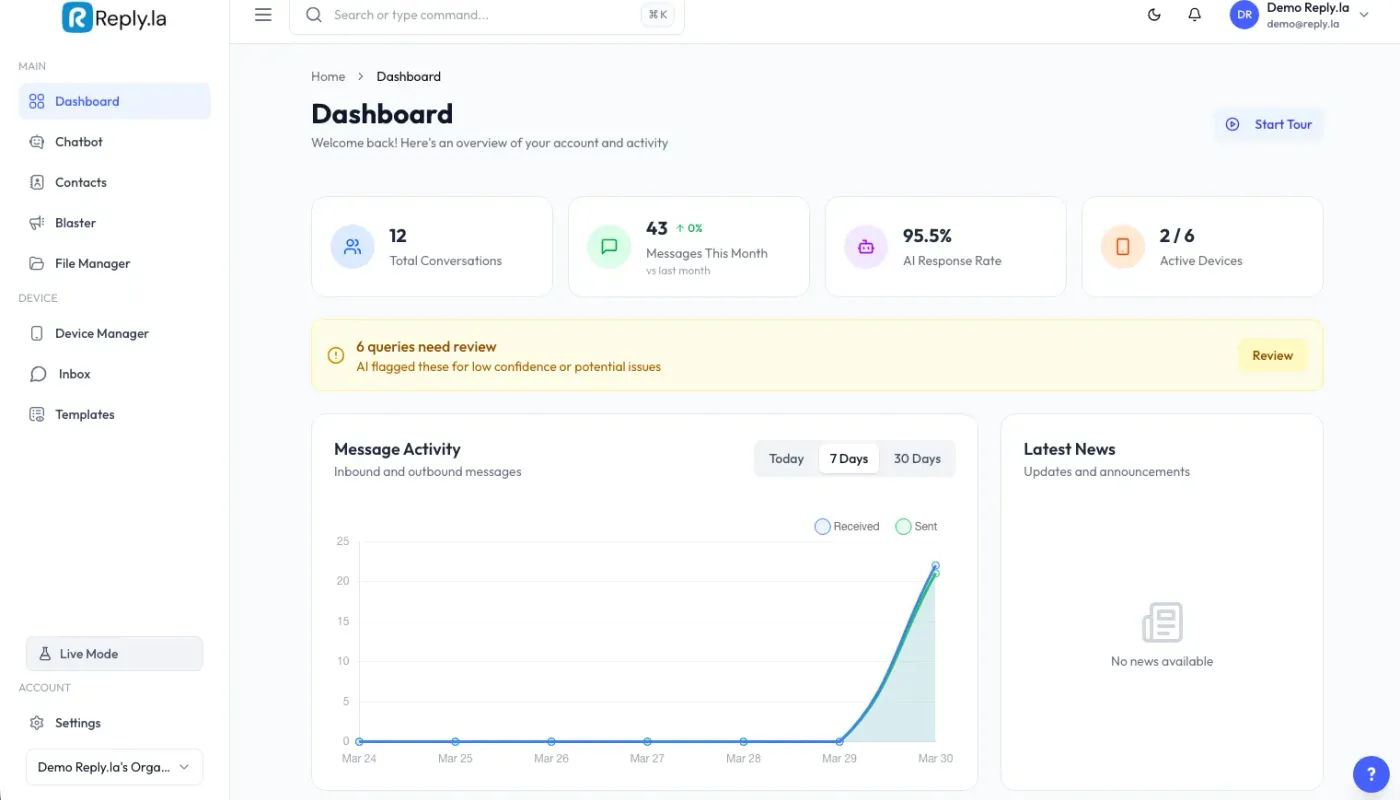Toggle the Received series in chart legend
This screenshot has height=800, width=1400.
[x=847, y=526]
